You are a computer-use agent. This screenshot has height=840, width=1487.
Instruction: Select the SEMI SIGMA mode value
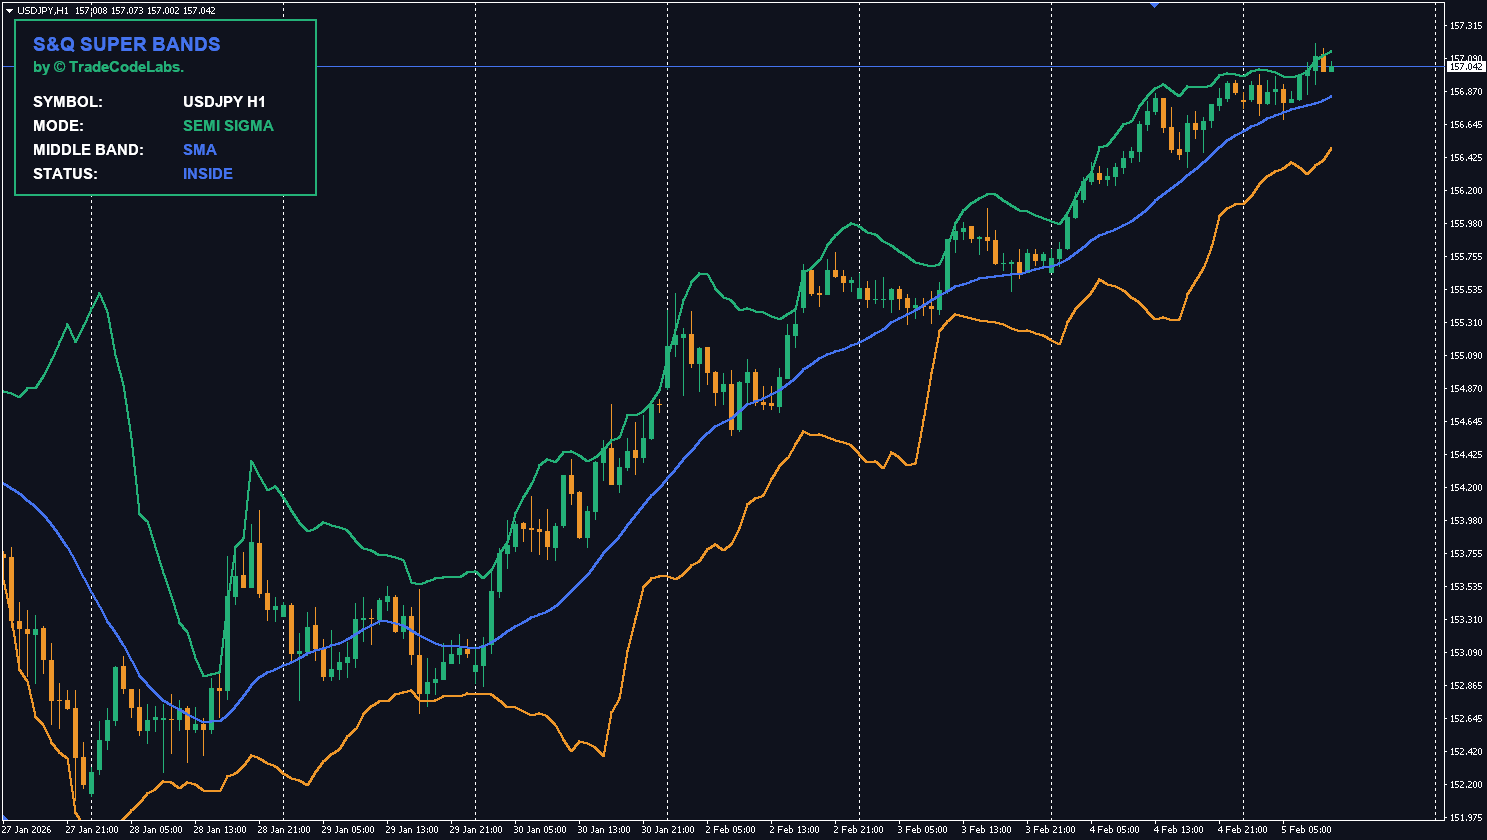tap(228, 126)
